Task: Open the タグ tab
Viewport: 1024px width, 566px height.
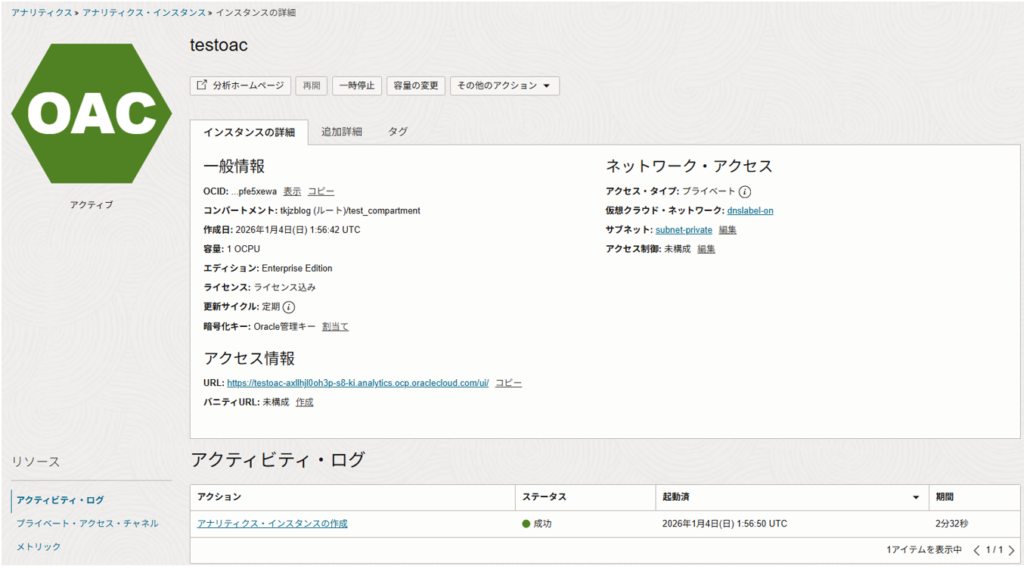Action: pyautogui.click(x=397, y=132)
